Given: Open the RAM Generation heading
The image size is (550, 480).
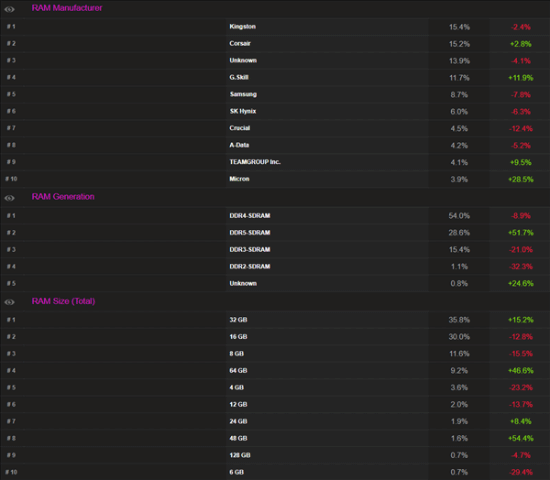Looking at the screenshot, I should tap(63, 196).
